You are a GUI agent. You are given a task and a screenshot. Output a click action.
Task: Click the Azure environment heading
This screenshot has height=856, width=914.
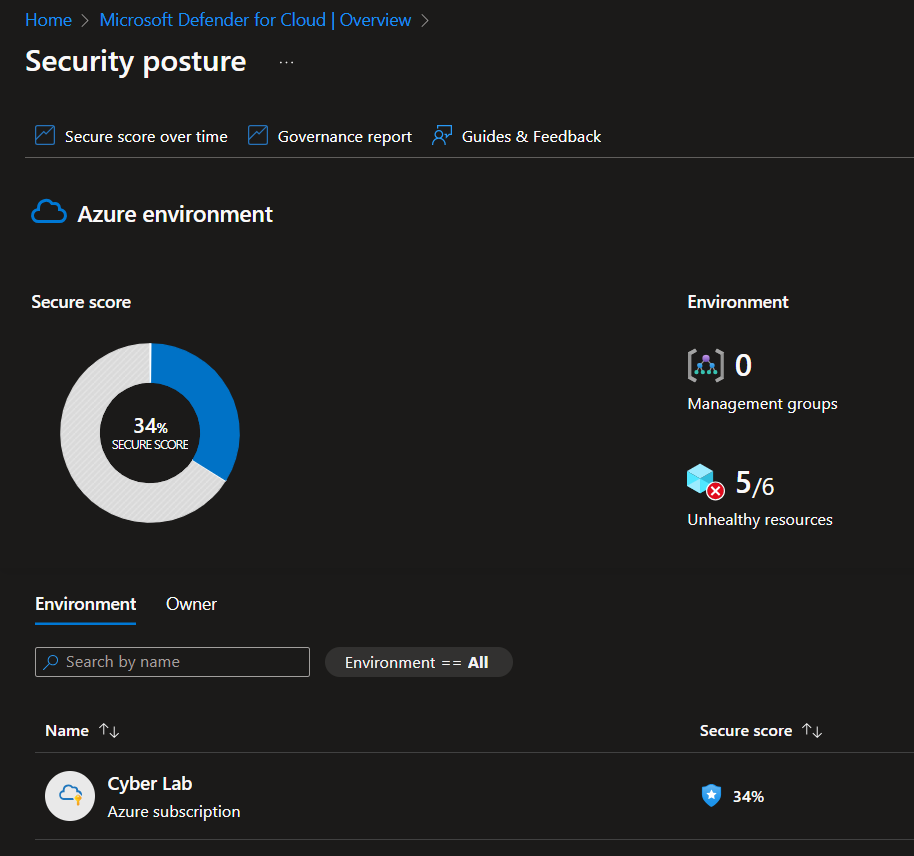click(x=175, y=214)
